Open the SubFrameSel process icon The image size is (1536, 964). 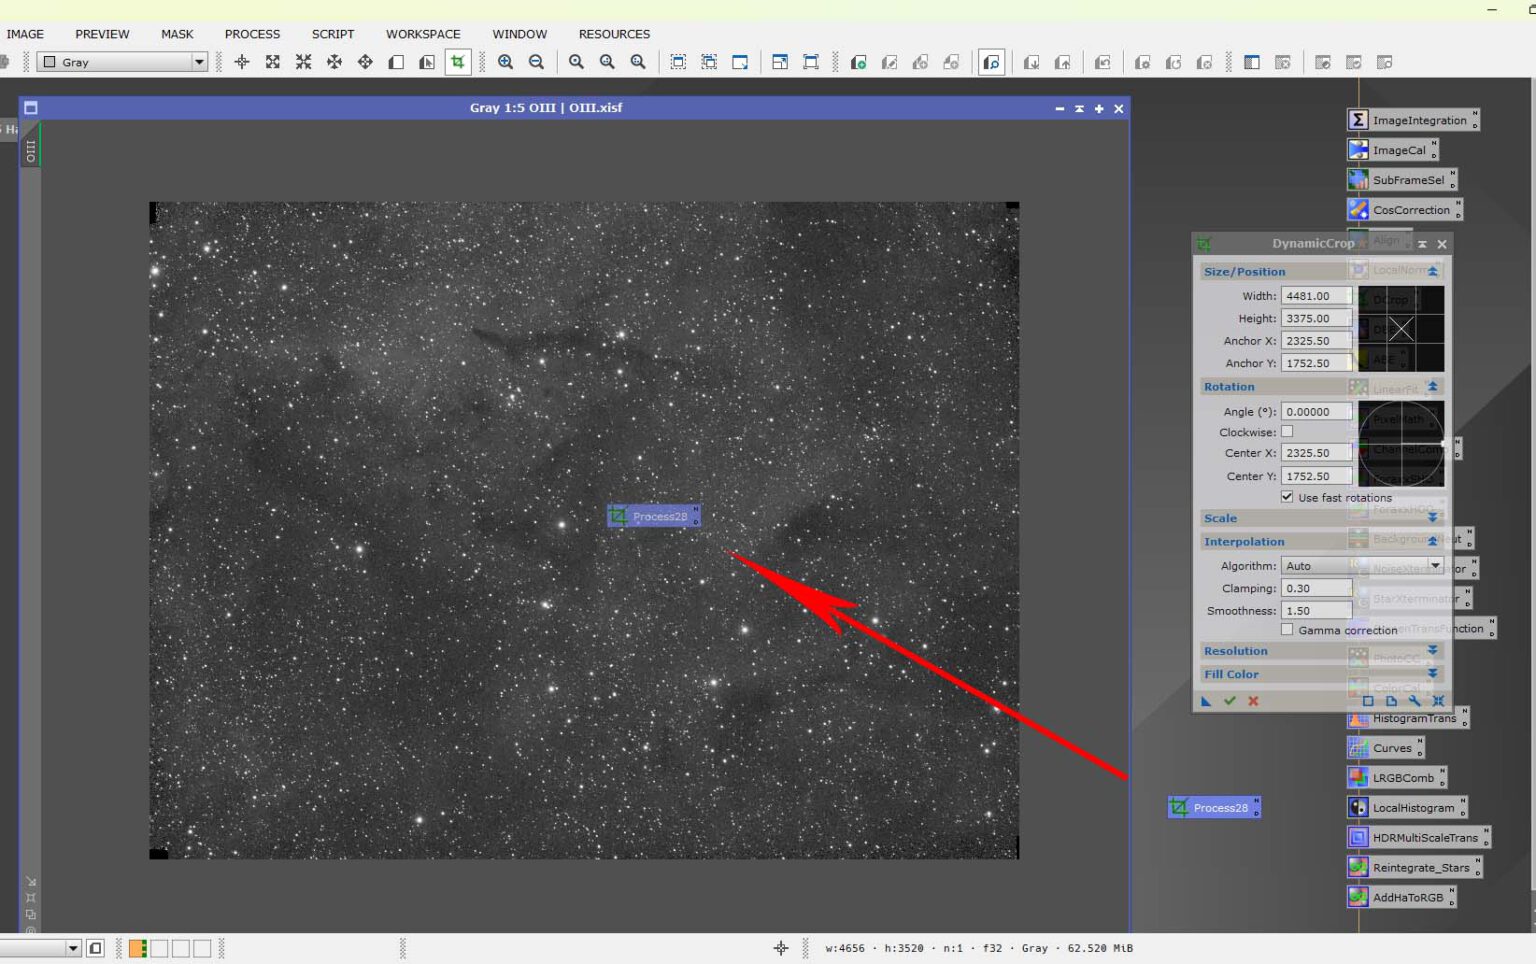pyautogui.click(x=1402, y=179)
